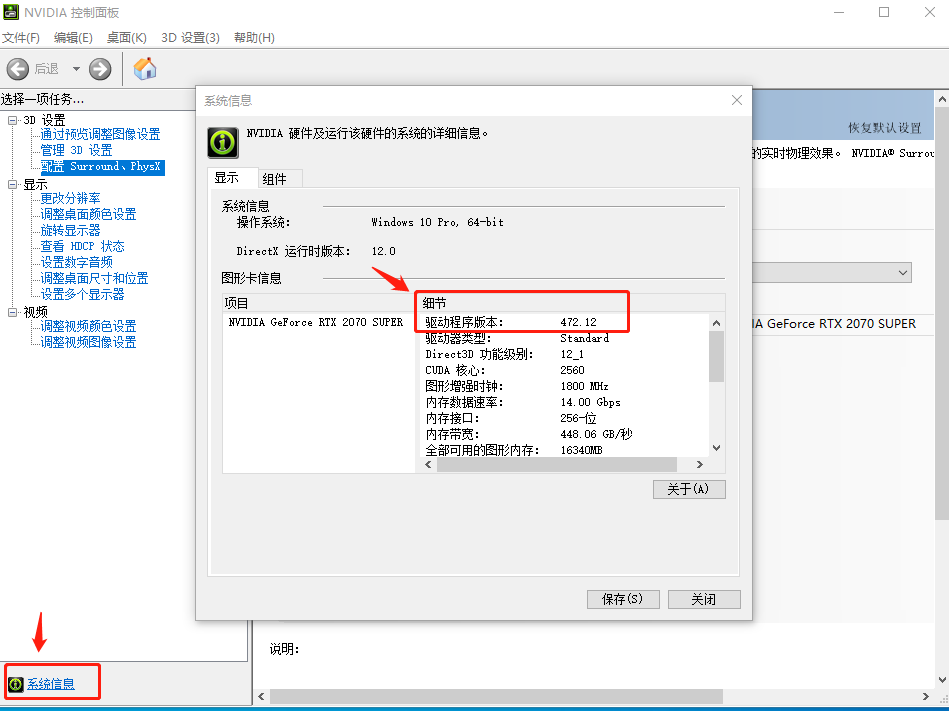Screen dimensions: 949x711
Task: Open the Home icon in toolbar
Action: (x=145, y=69)
